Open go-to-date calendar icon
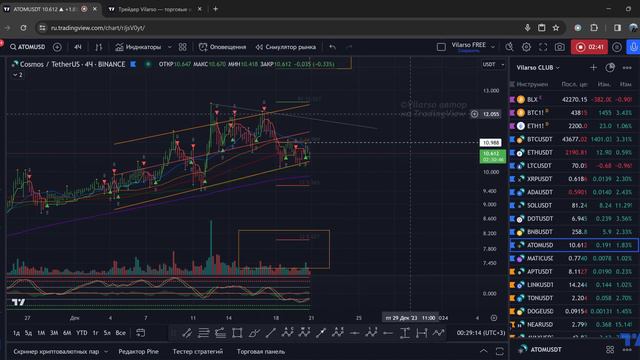 [x=140, y=333]
